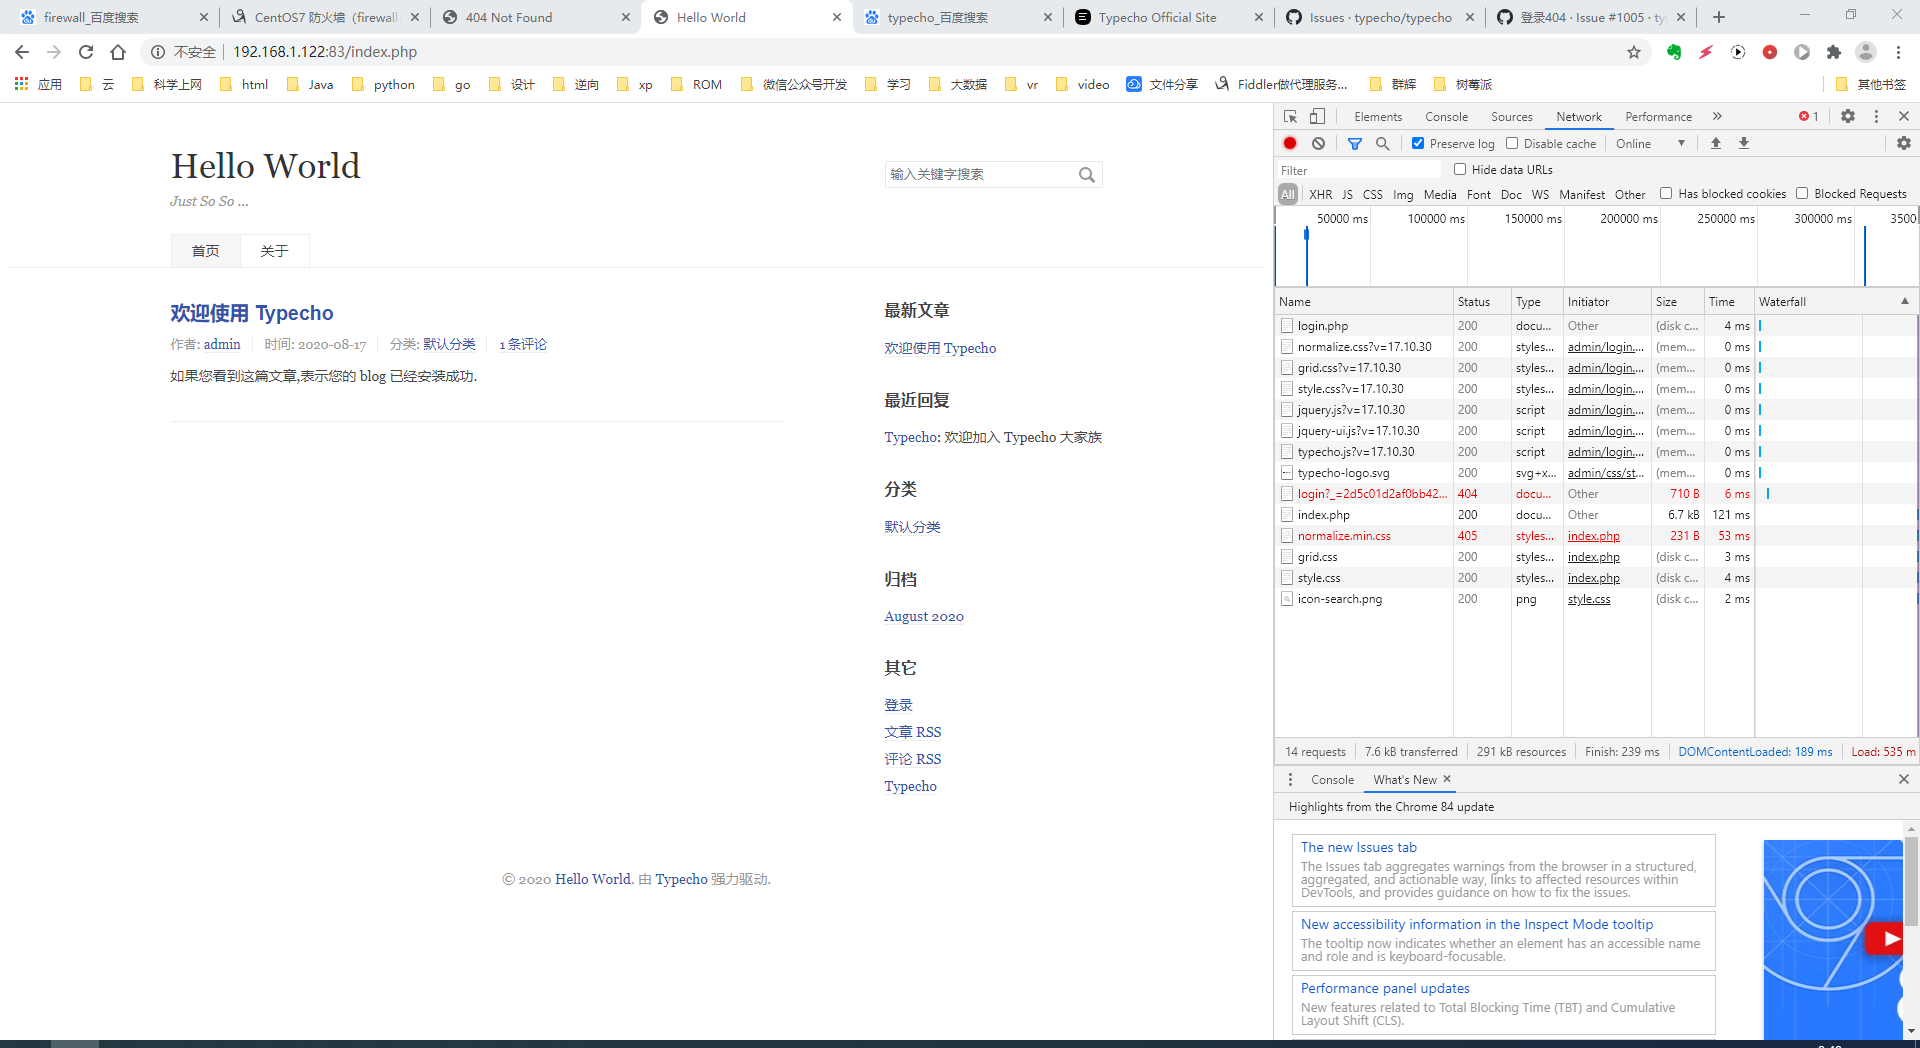
Task: Expand the hidden panels chevron next to Performance
Action: [1717, 116]
